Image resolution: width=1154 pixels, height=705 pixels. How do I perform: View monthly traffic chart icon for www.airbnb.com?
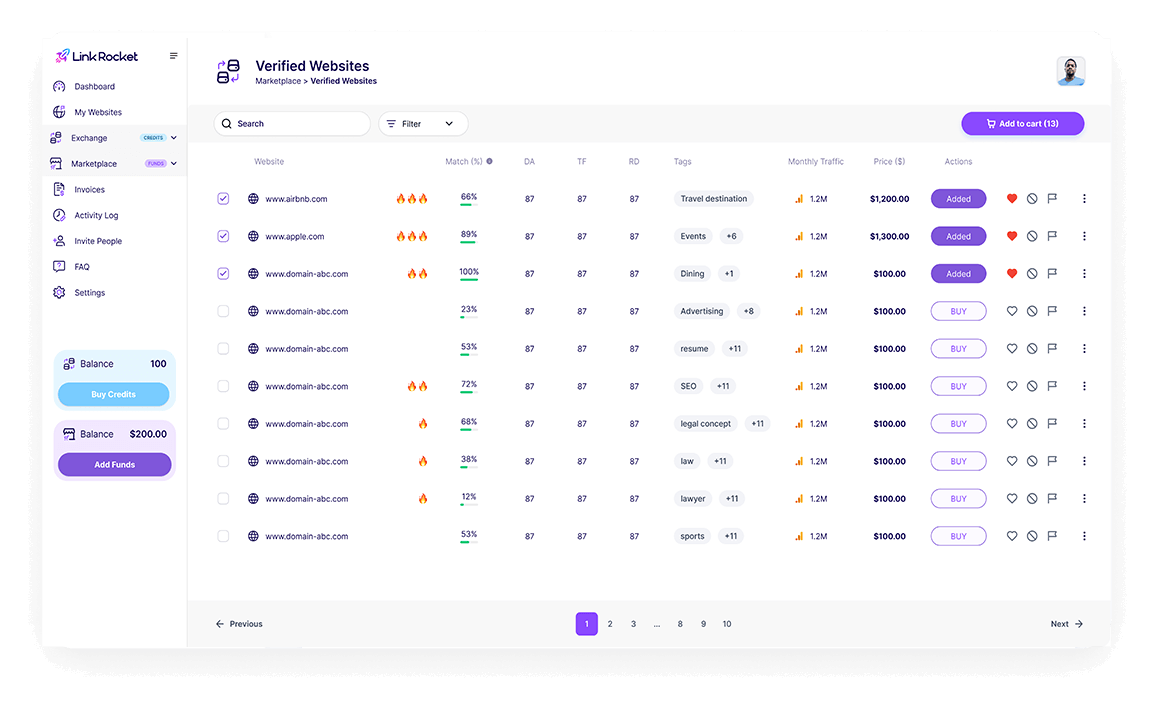799,198
